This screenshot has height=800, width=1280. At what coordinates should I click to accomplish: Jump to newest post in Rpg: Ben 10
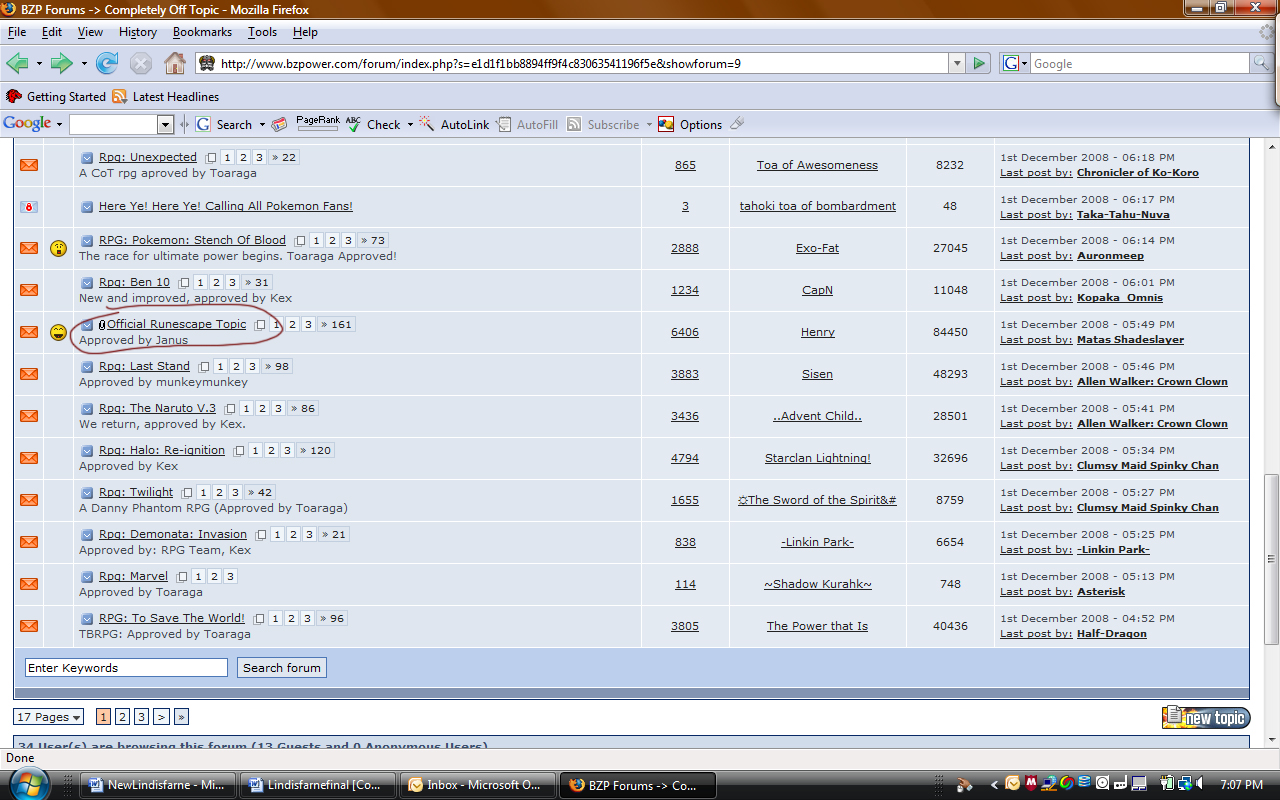tap(87, 283)
